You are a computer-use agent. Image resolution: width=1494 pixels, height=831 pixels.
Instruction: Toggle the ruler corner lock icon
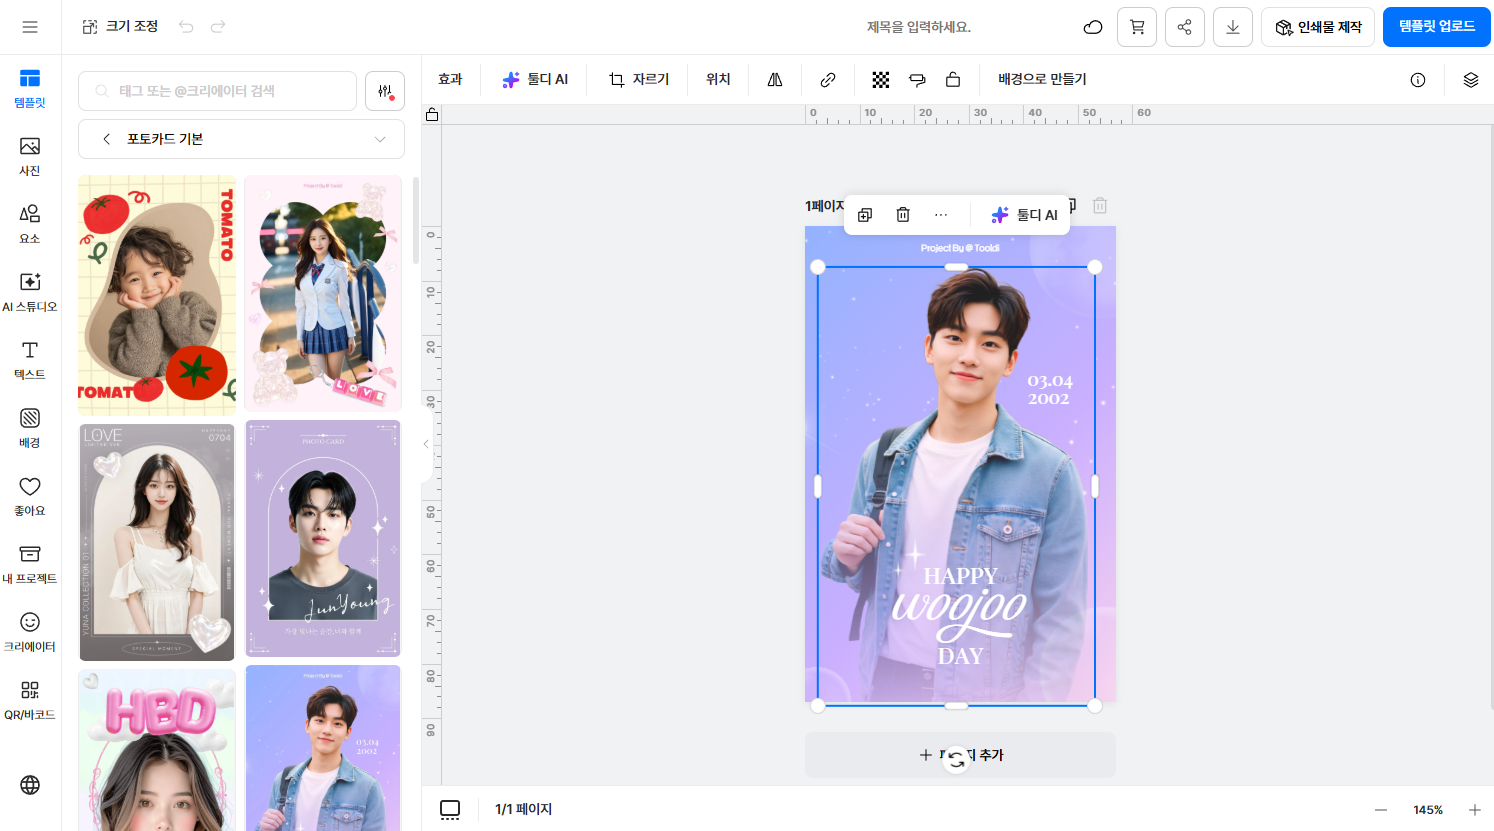click(x=432, y=115)
